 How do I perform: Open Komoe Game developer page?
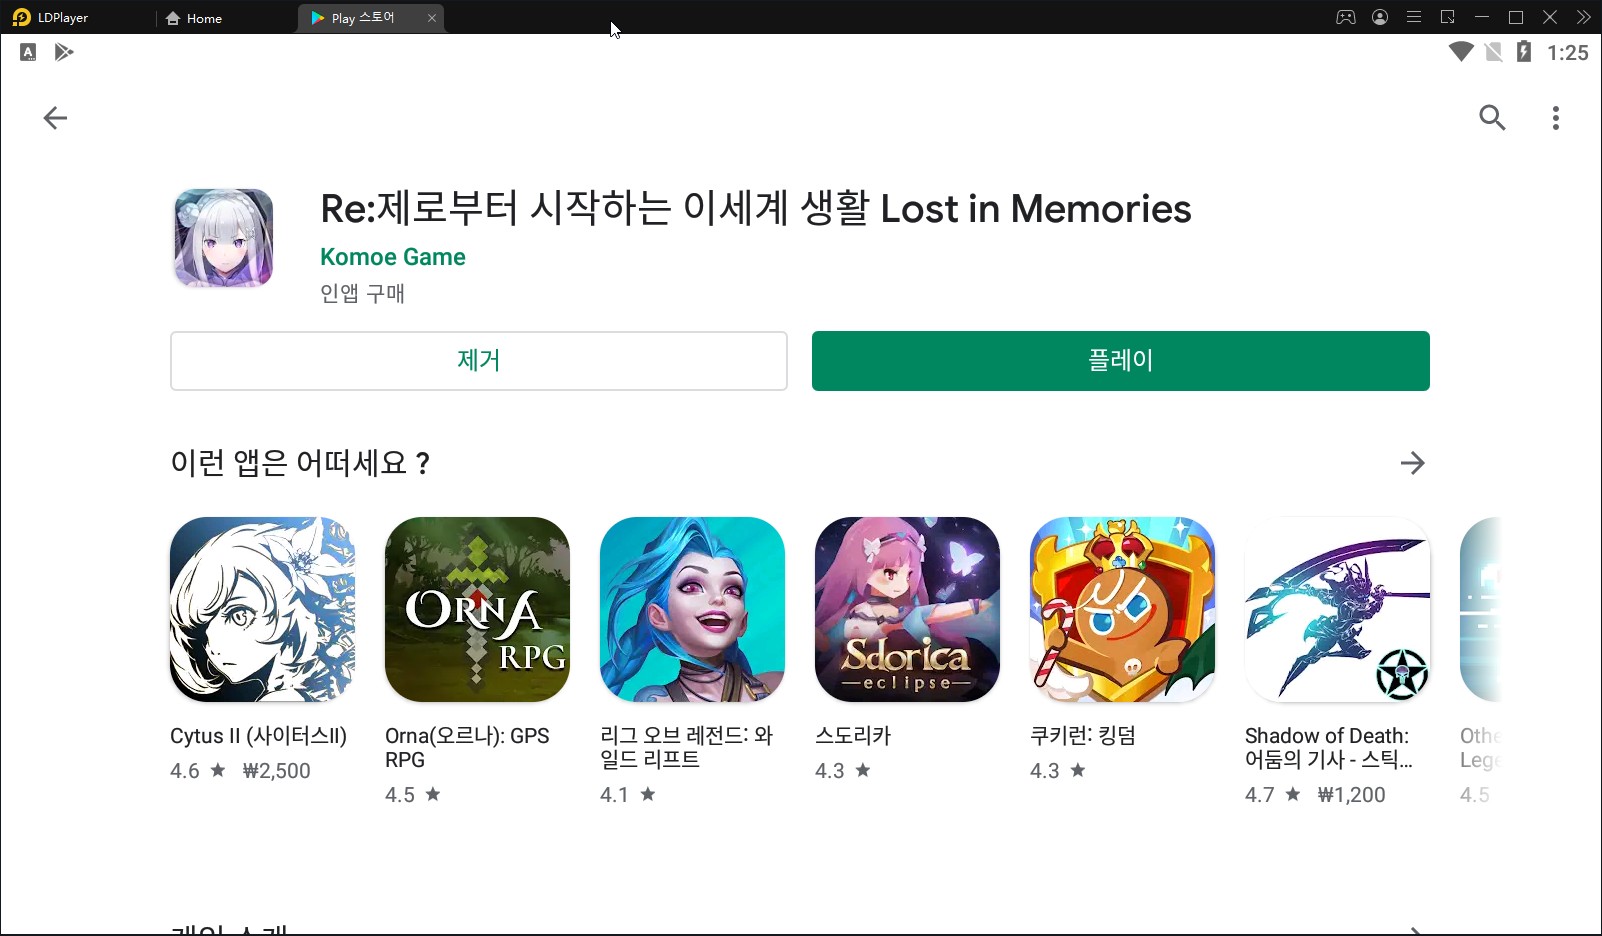pos(393,257)
